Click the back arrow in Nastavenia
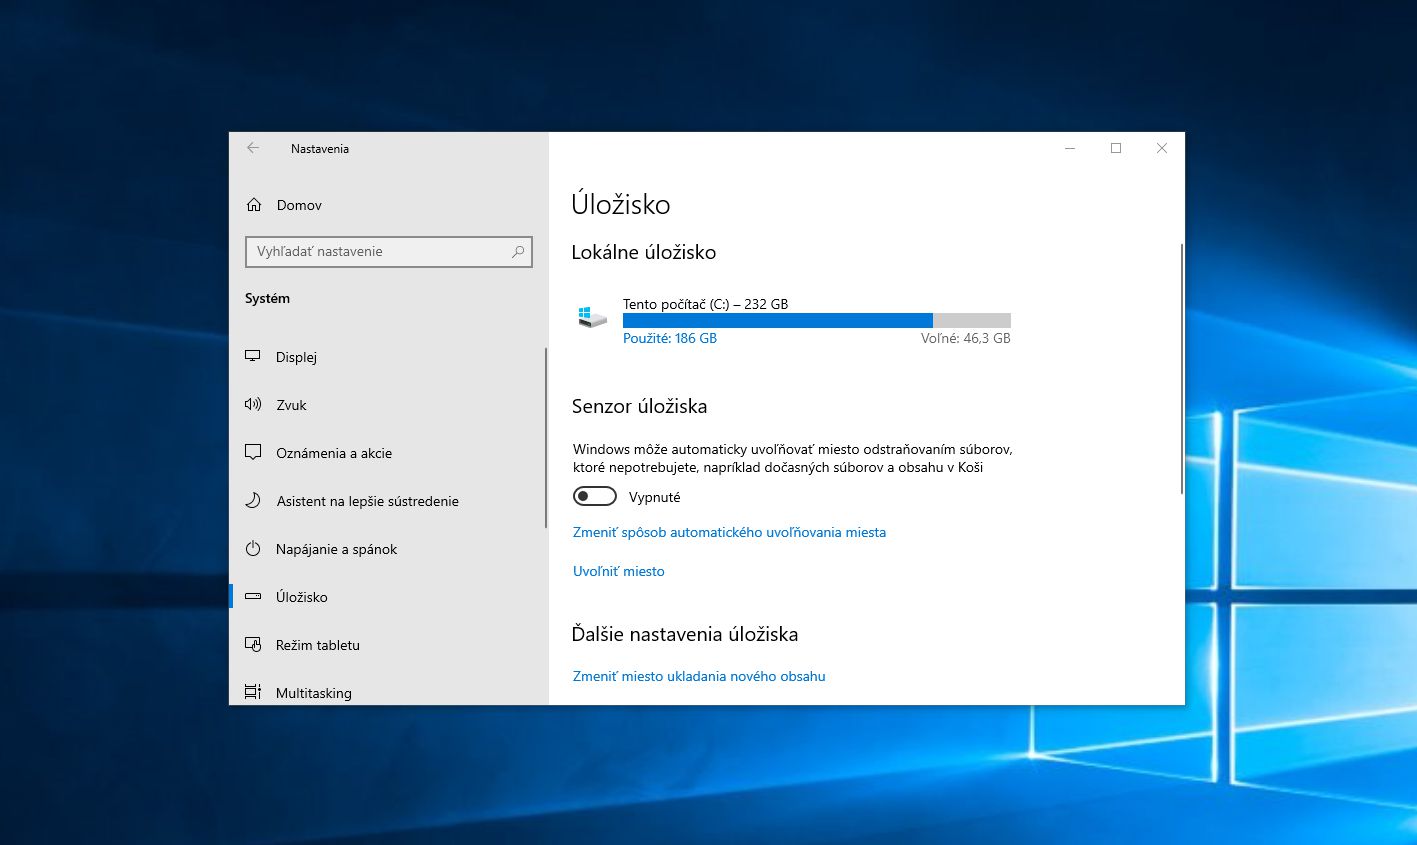 (253, 148)
